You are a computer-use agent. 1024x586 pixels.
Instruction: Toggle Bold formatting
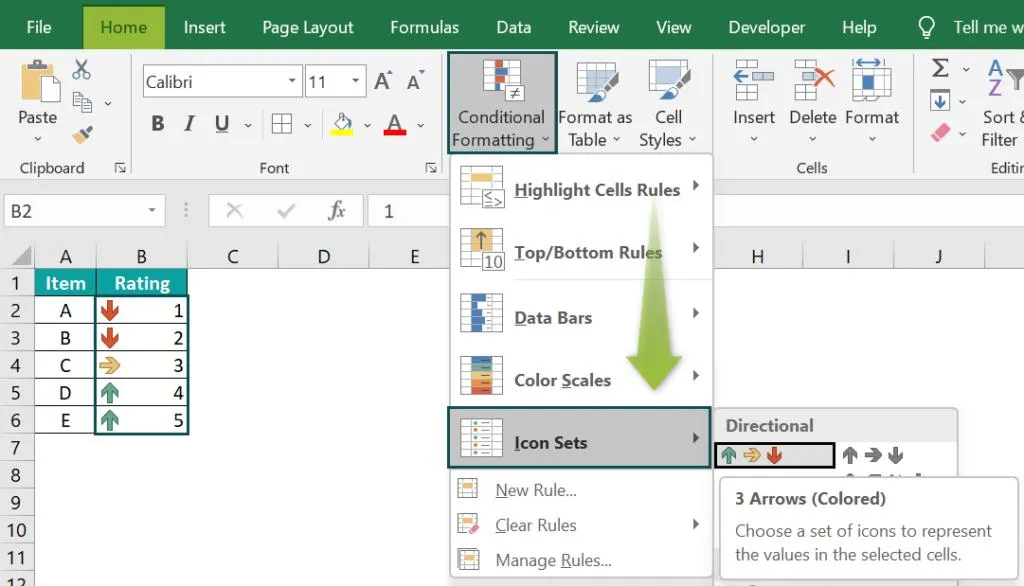click(157, 123)
